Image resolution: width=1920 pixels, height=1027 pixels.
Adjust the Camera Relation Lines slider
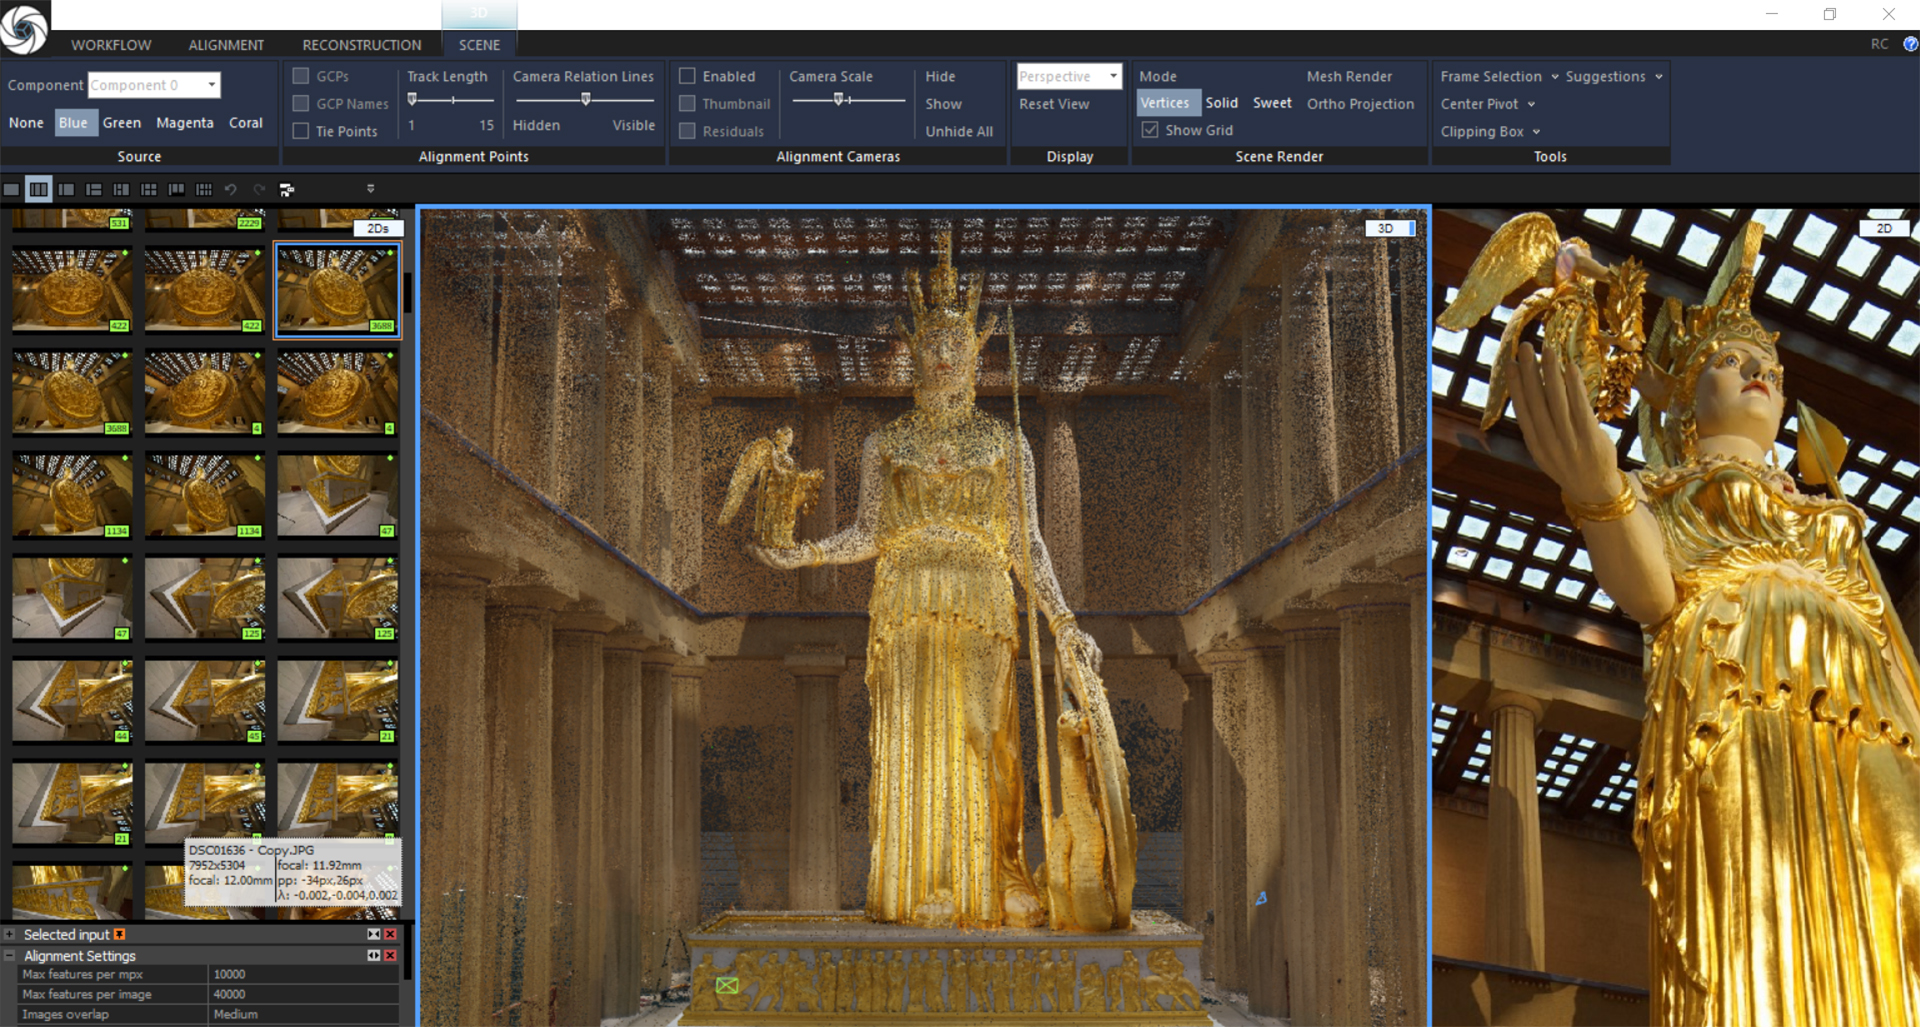point(584,100)
